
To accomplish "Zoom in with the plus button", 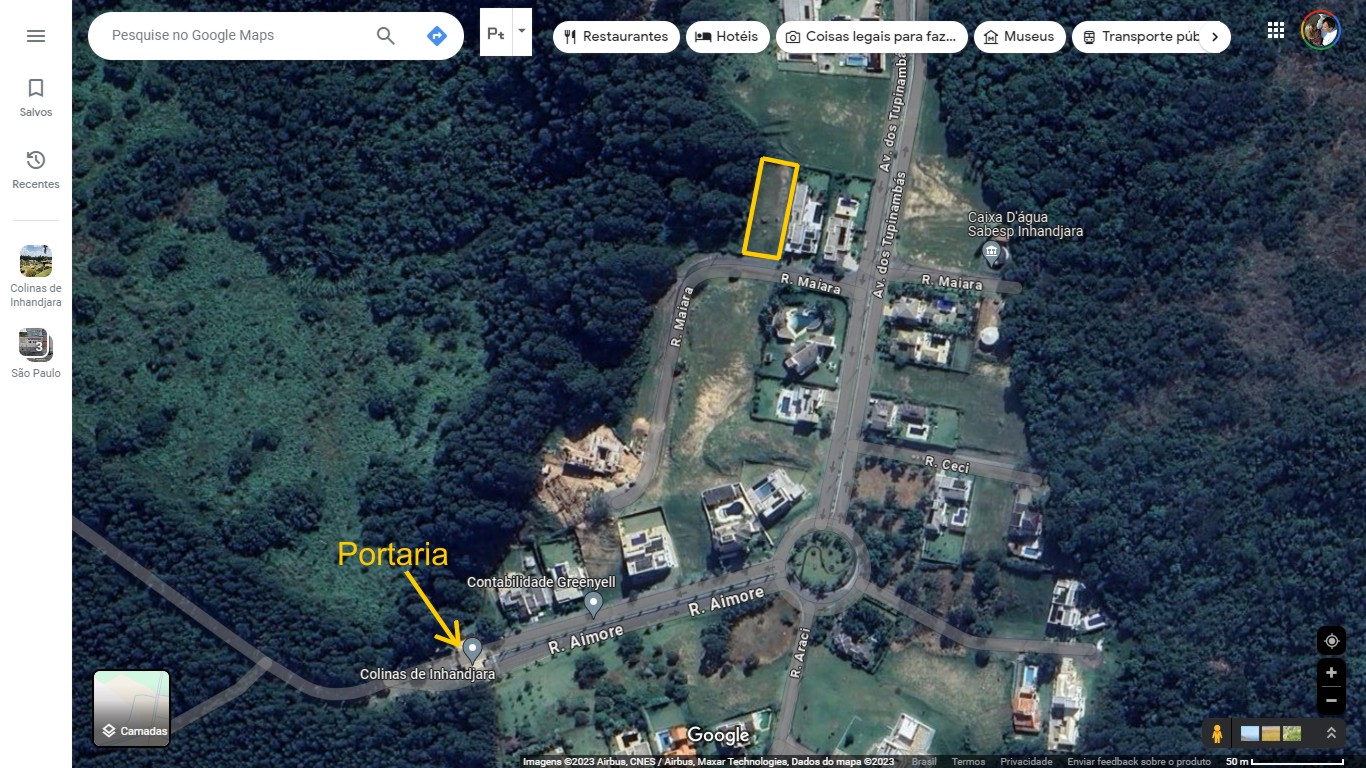I will (x=1331, y=673).
